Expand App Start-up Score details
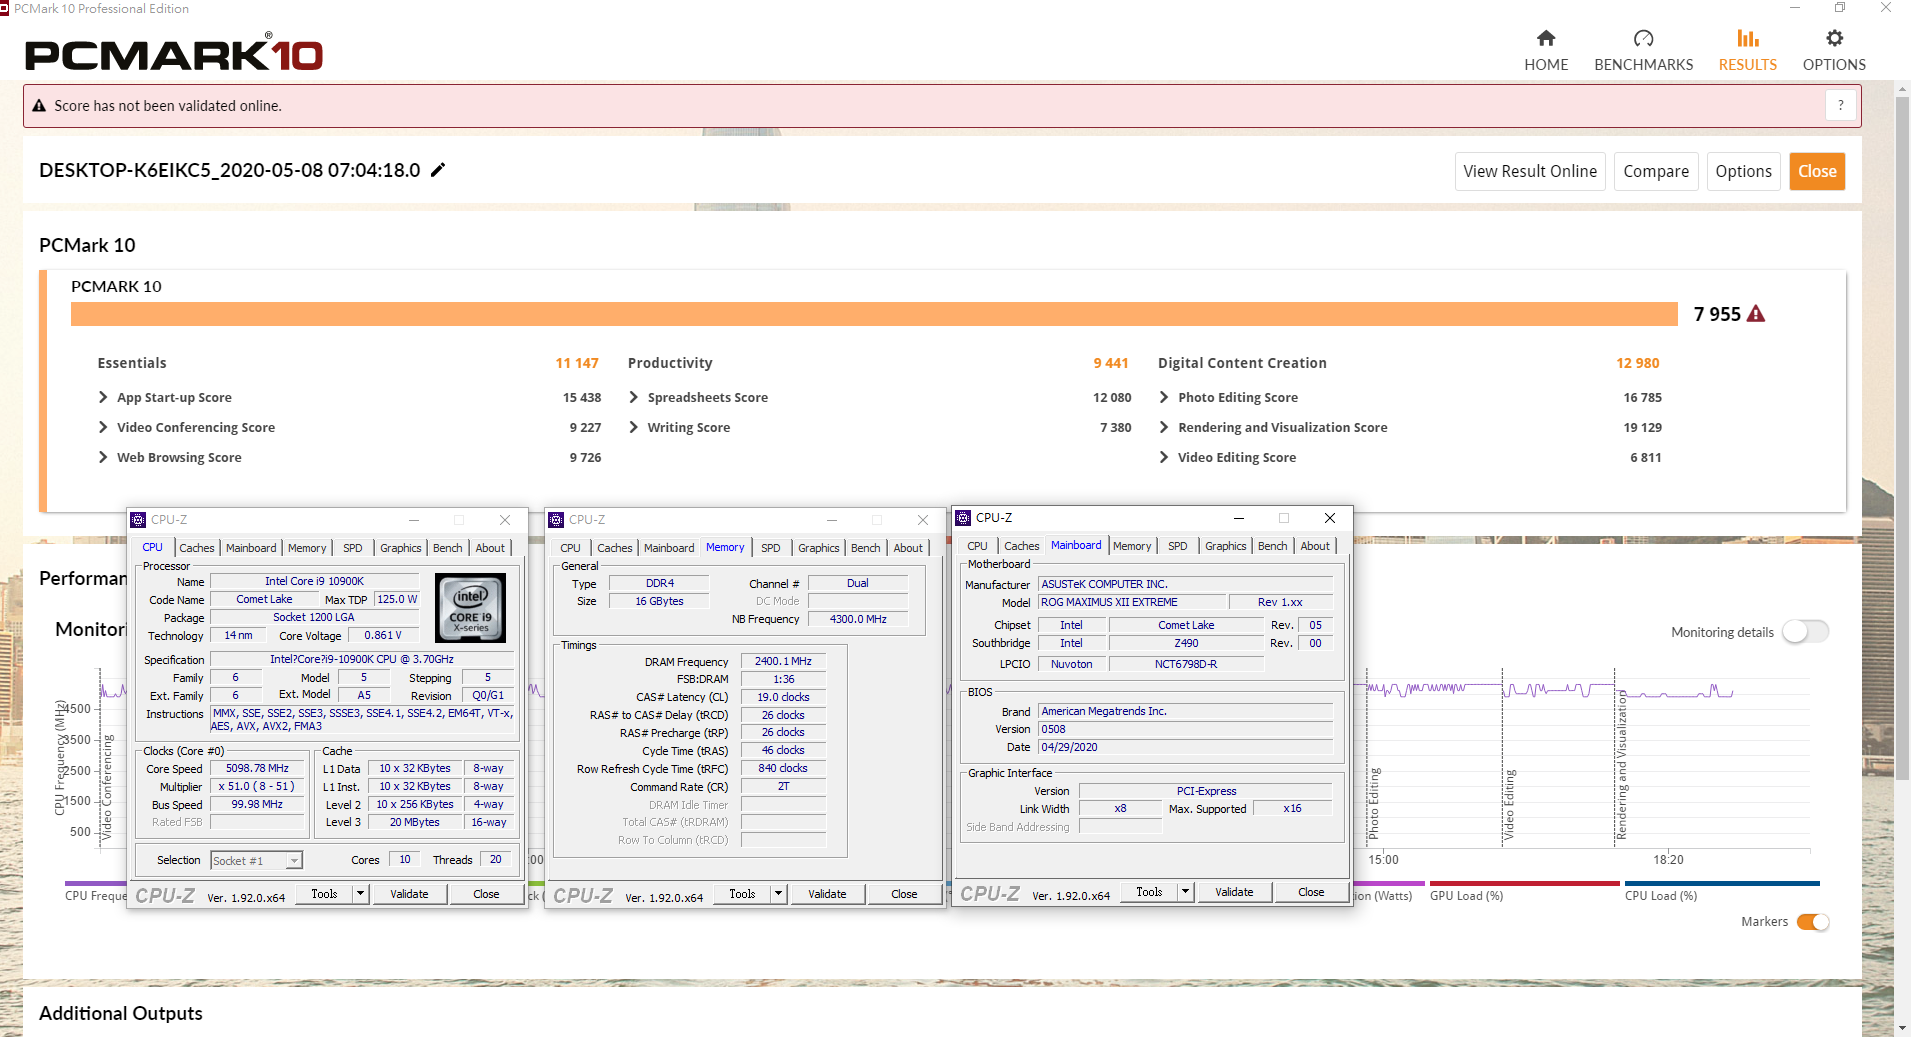 tap(103, 397)
